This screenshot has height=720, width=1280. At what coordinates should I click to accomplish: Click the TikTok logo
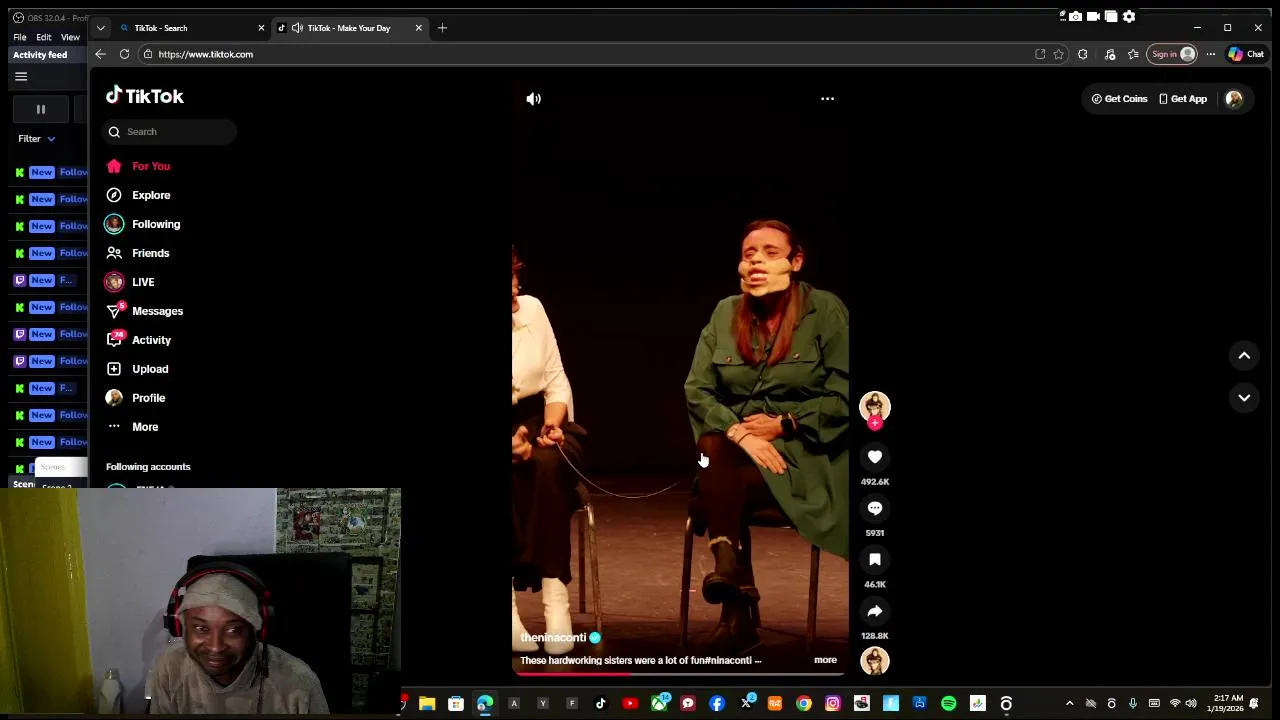(x=145, y=96)
